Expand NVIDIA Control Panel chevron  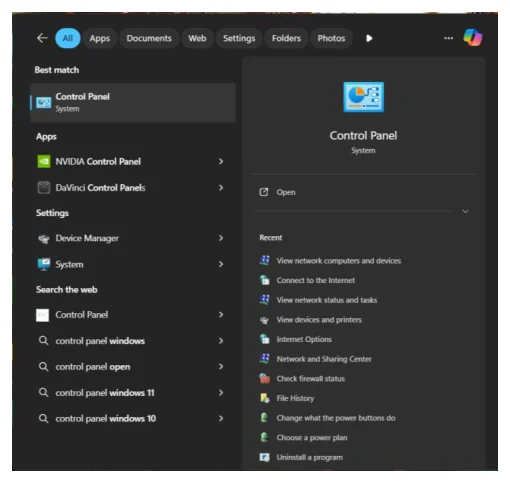[x=221, y=161]
